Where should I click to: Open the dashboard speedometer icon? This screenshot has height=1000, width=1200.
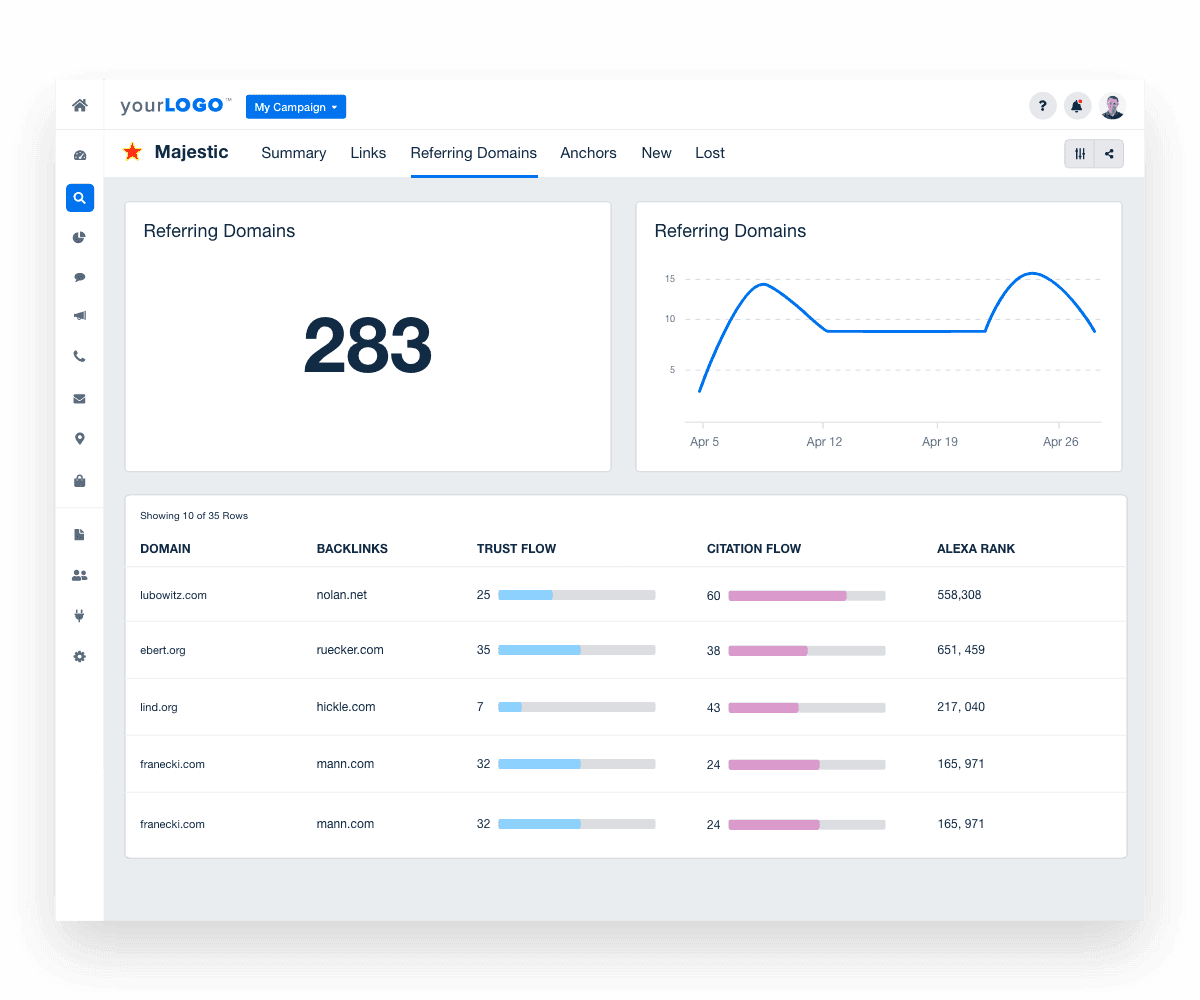tap(80, 155)
